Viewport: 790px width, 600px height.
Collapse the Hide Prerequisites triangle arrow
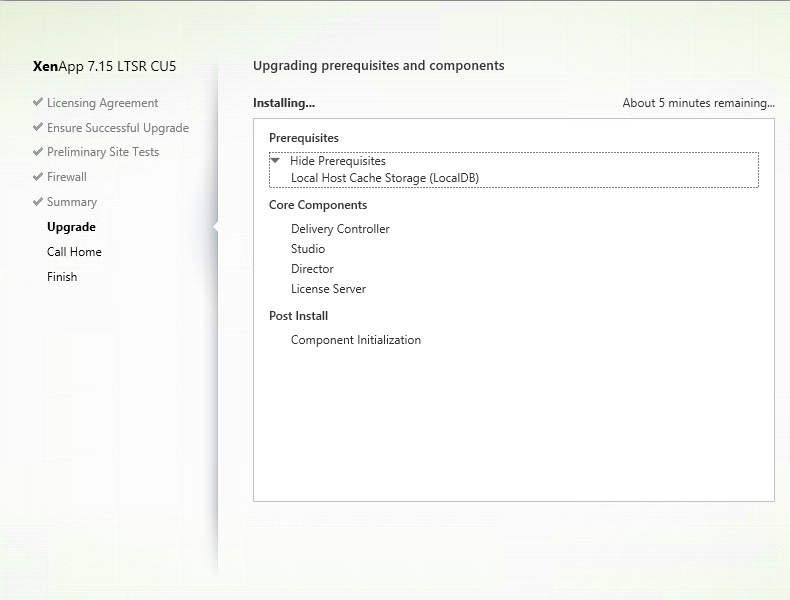[275, 161]
